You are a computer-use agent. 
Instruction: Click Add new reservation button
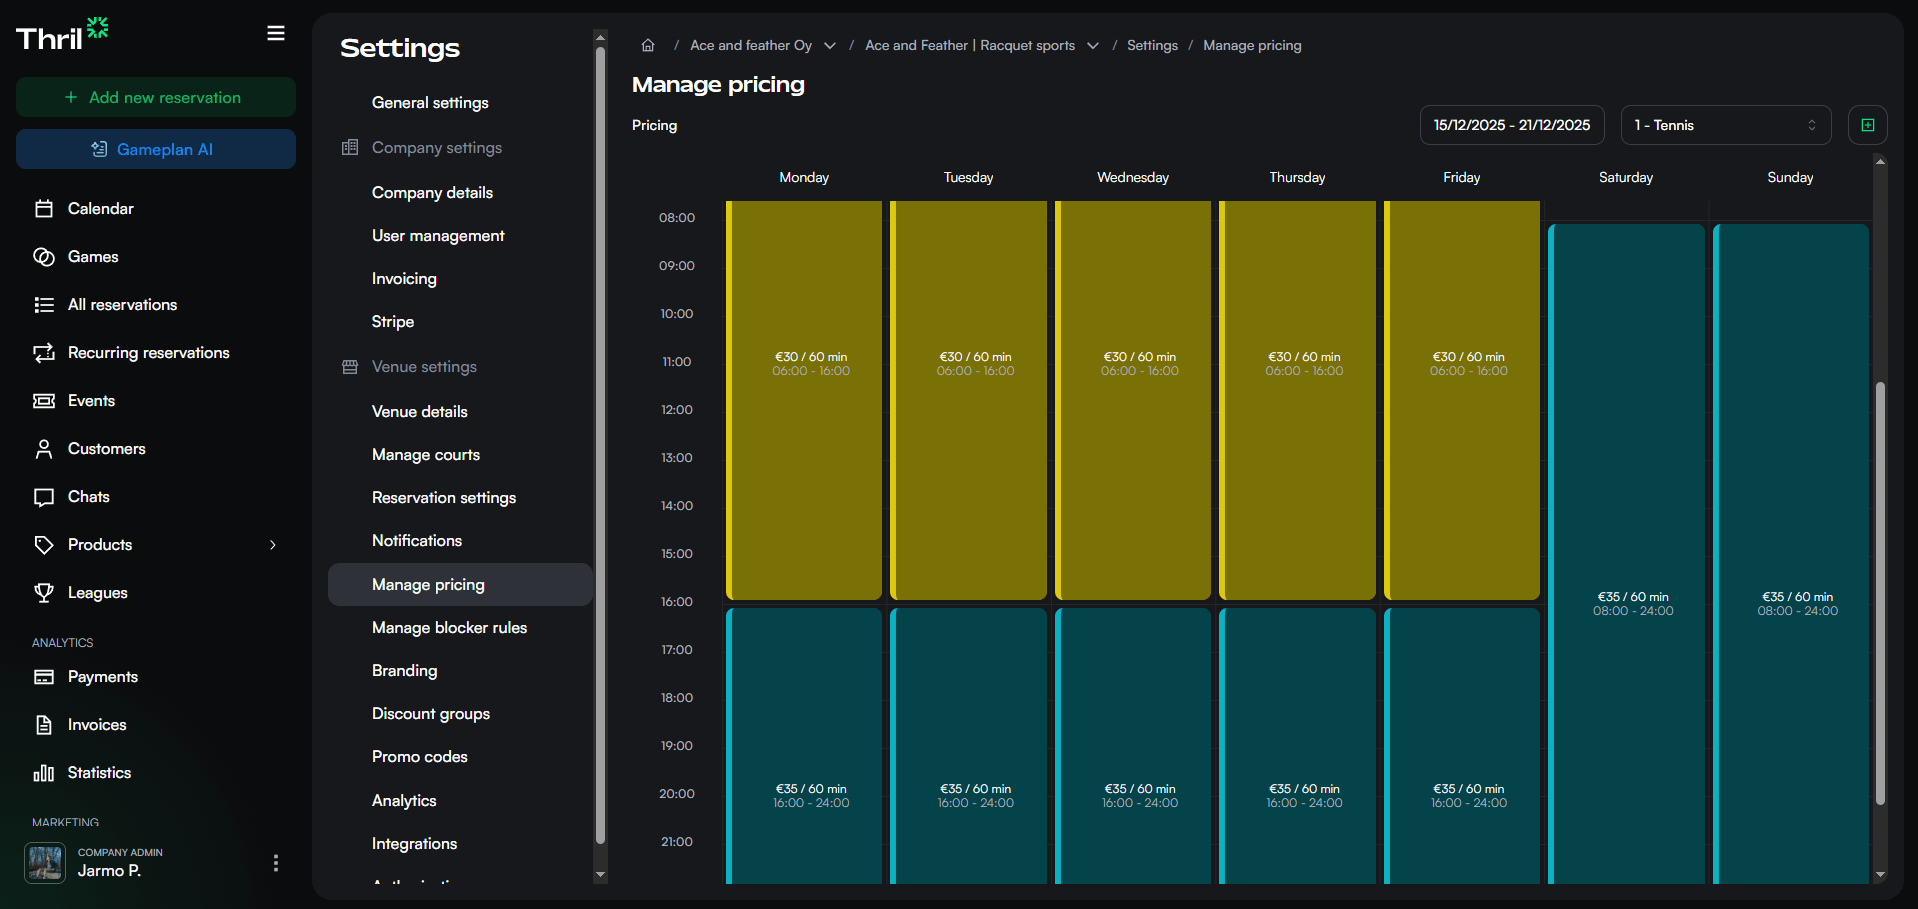point(155,97)
